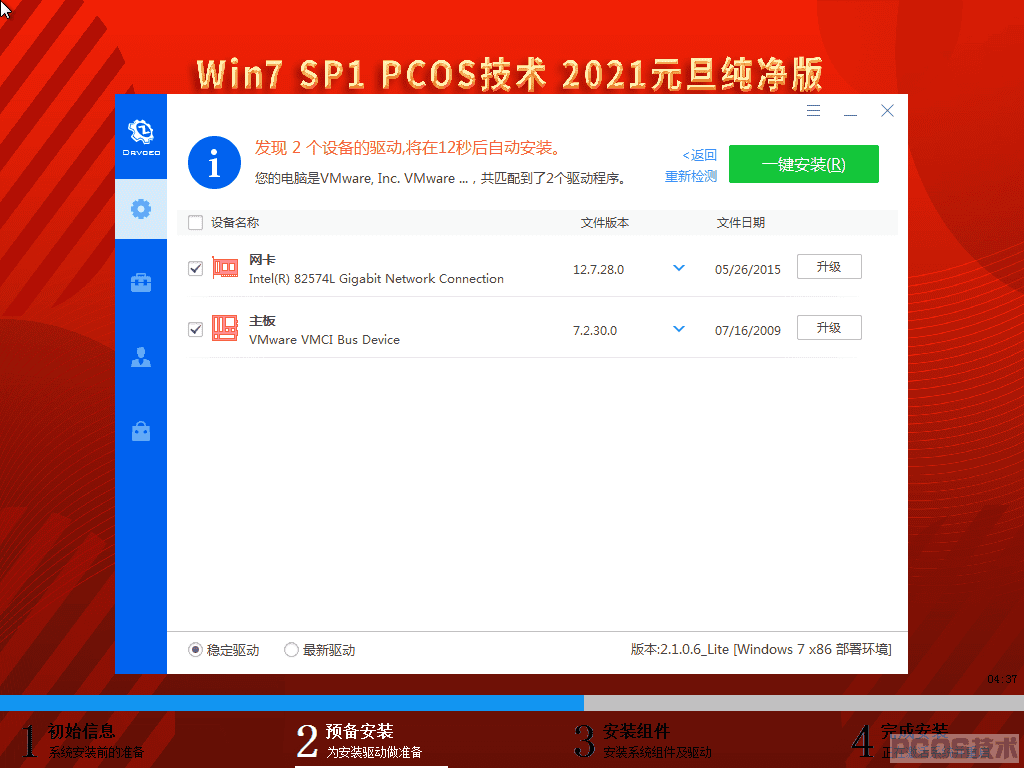Click setup step 1 初始信息
This screenshot has height=768, width=1024.
[x=83, y=741]
